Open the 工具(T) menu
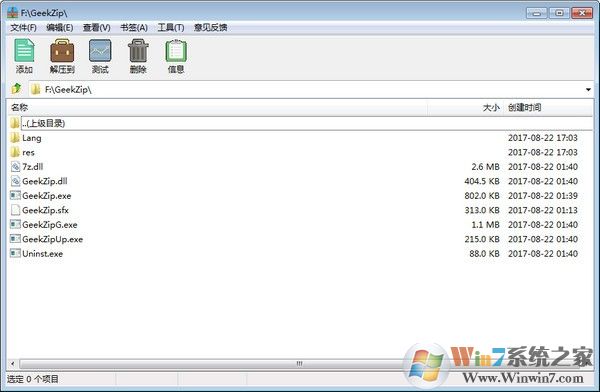This screenshot has height=392, width=600. (171, 28)
